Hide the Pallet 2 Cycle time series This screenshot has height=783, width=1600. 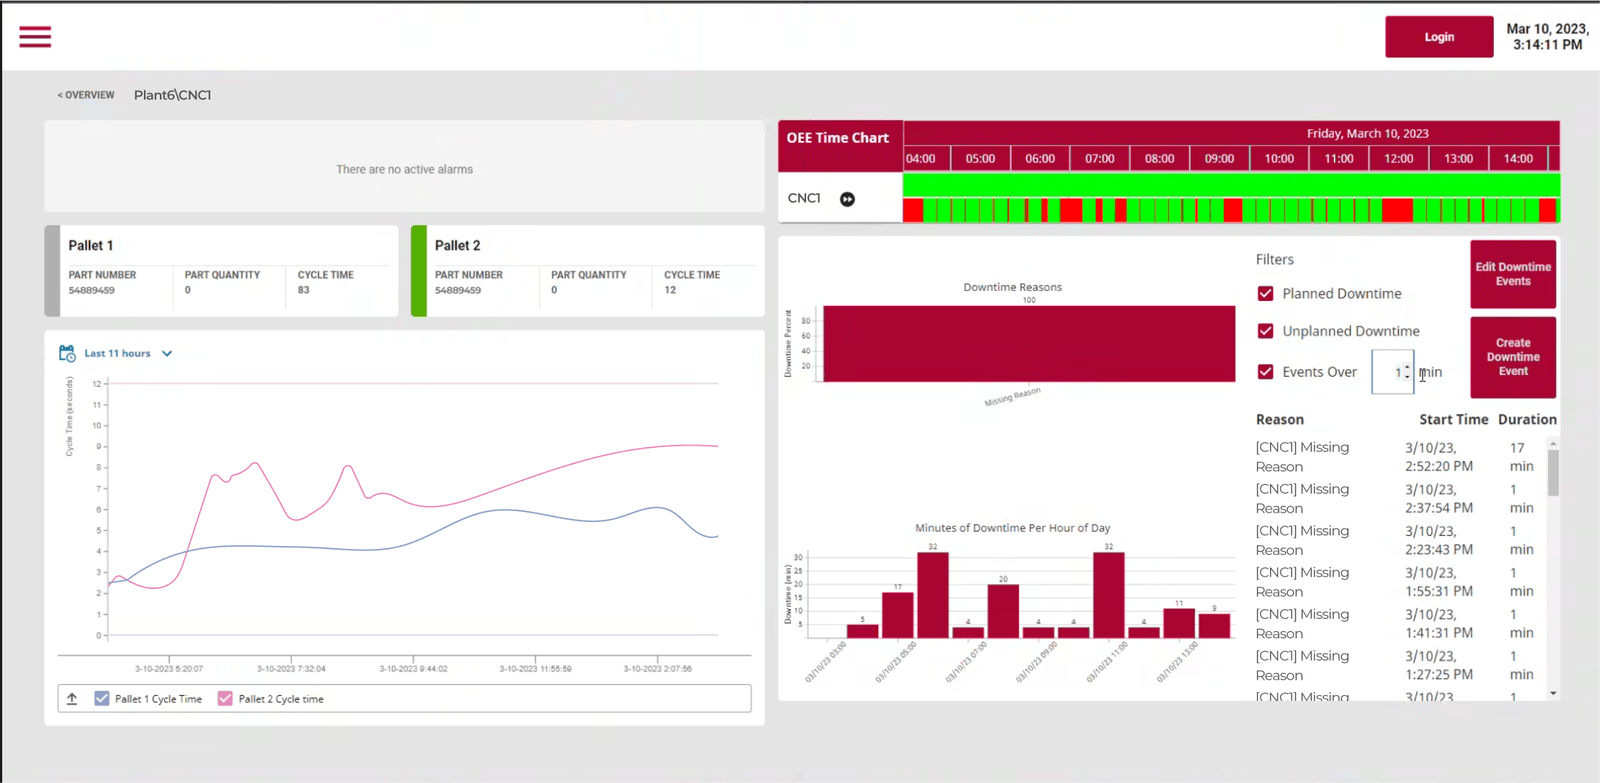coord(225,699)
